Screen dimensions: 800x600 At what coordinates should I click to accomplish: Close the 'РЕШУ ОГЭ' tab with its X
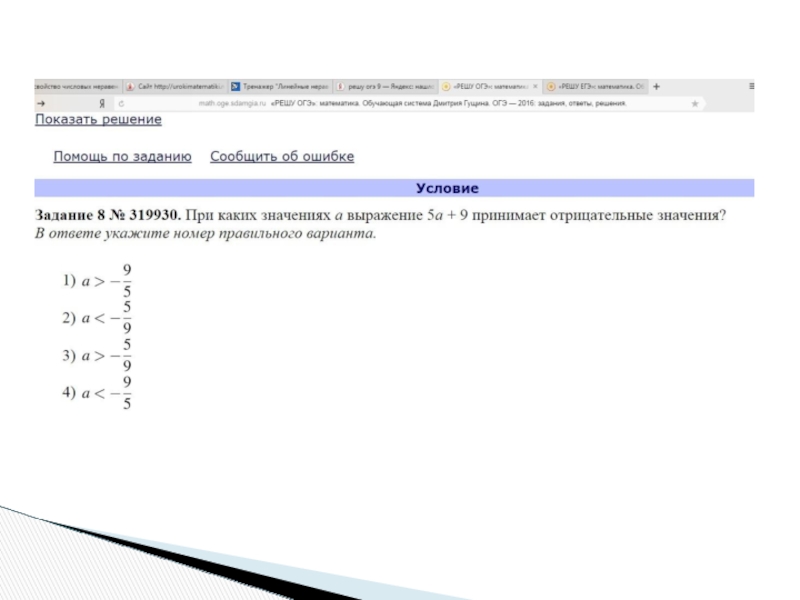(535, 87)
